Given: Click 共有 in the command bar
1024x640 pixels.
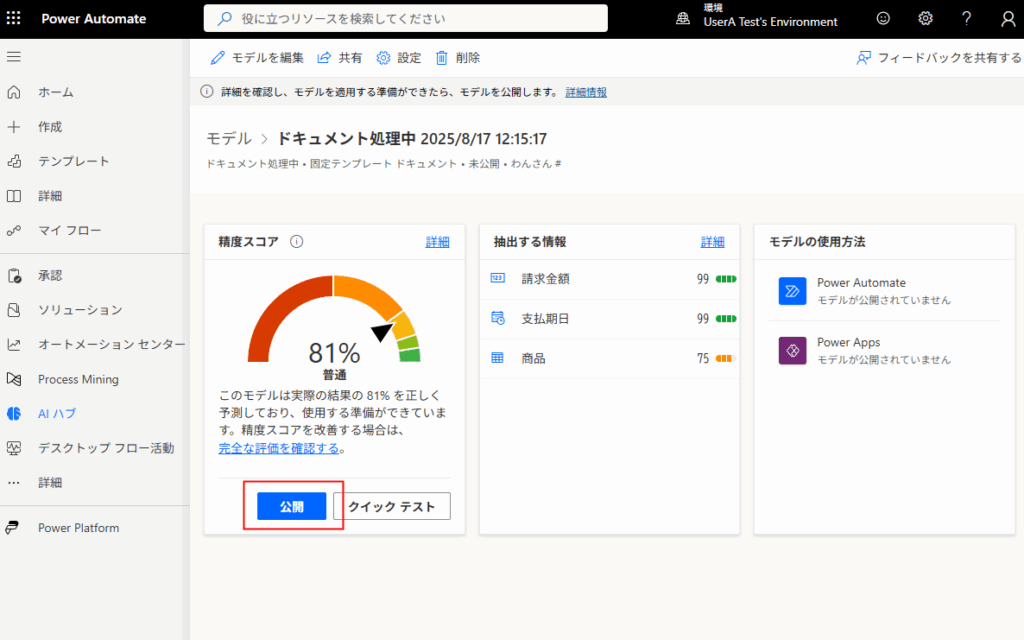Looking at the screenshot, I should pos(340,57).
